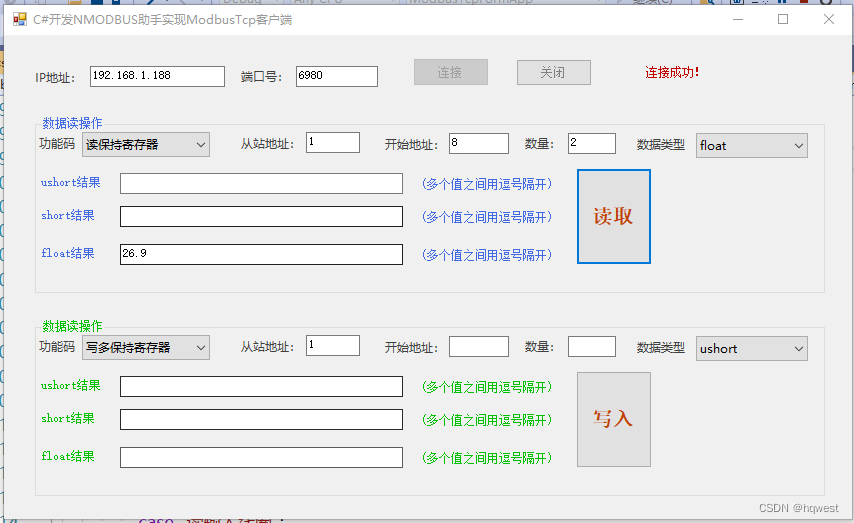Click empty 开始地址 field in the write section

tap(479, 346)
